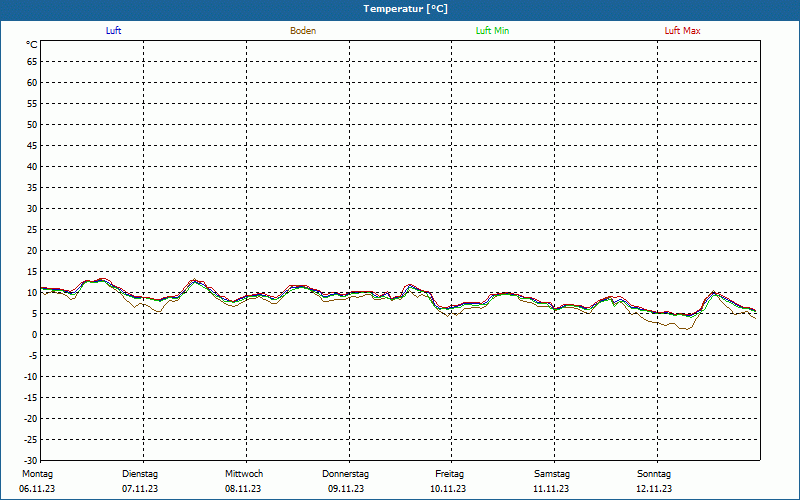800x500 pixels.
Task: Click the 20 value on temperature axis
Action: (32, 251)
